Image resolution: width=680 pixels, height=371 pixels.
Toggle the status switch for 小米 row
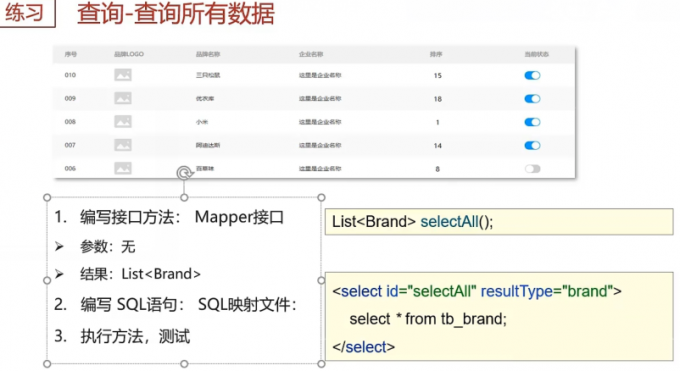tap(532, 122)
